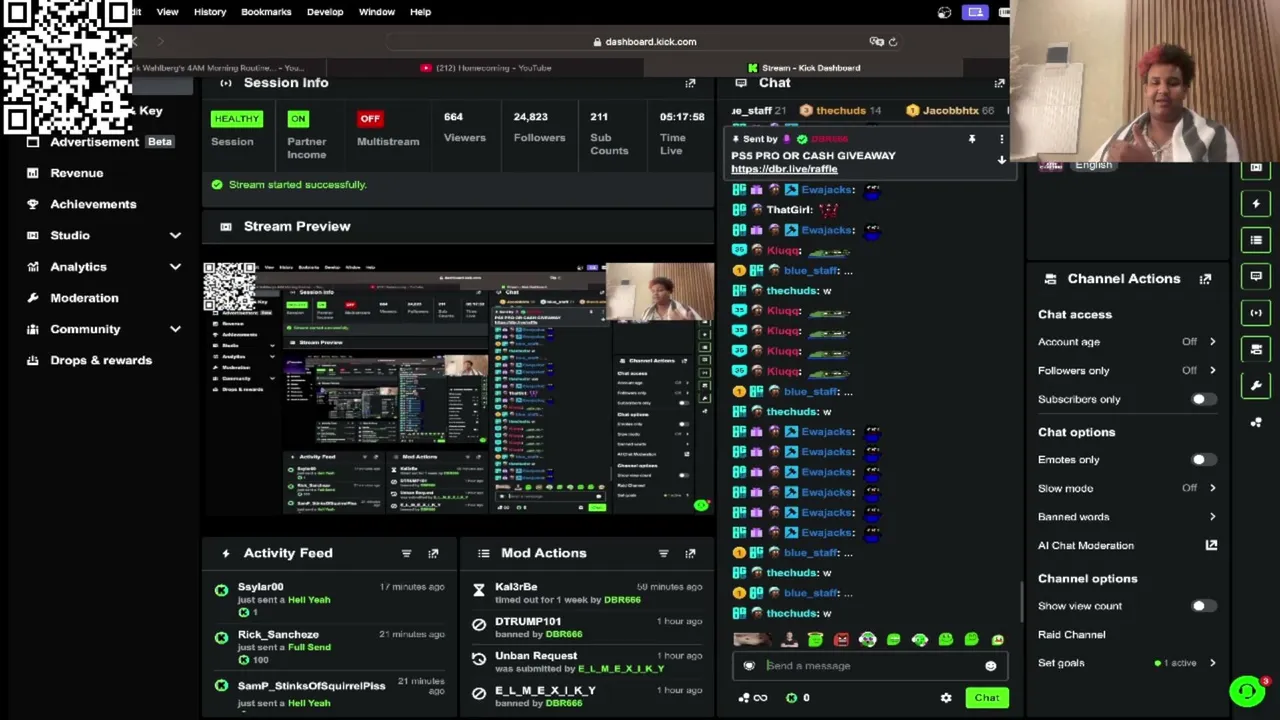1280x720 pixels.
Task: Filter the Mod Actions list
Action: [x=663, y=553]
